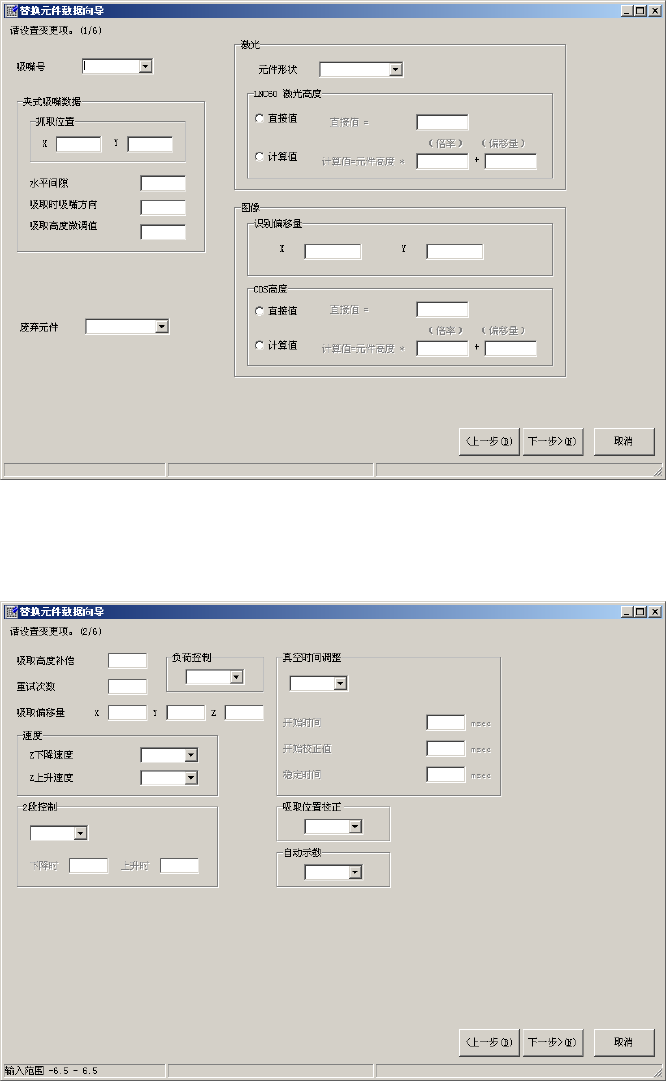The width and height of the screenshot is (666, 1081).
Task: Focus the 下降时 input field
Action: tap(89, 866)
